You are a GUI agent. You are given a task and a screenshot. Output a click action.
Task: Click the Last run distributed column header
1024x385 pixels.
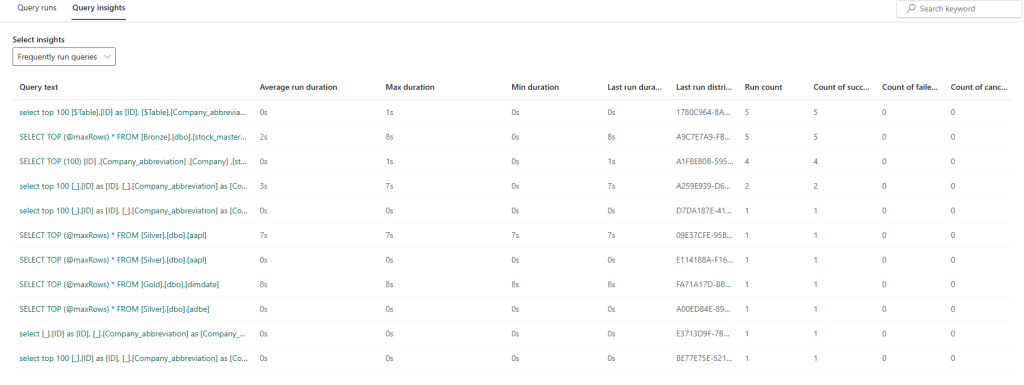pyautogui.click(x=704, y=87)
